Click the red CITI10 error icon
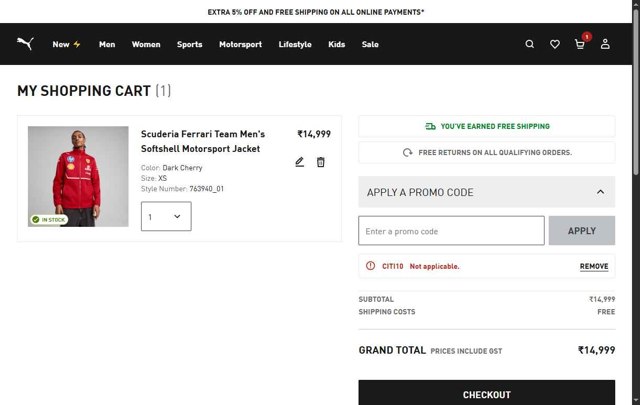Screen dimensions: 640x405 pos(371,266)
